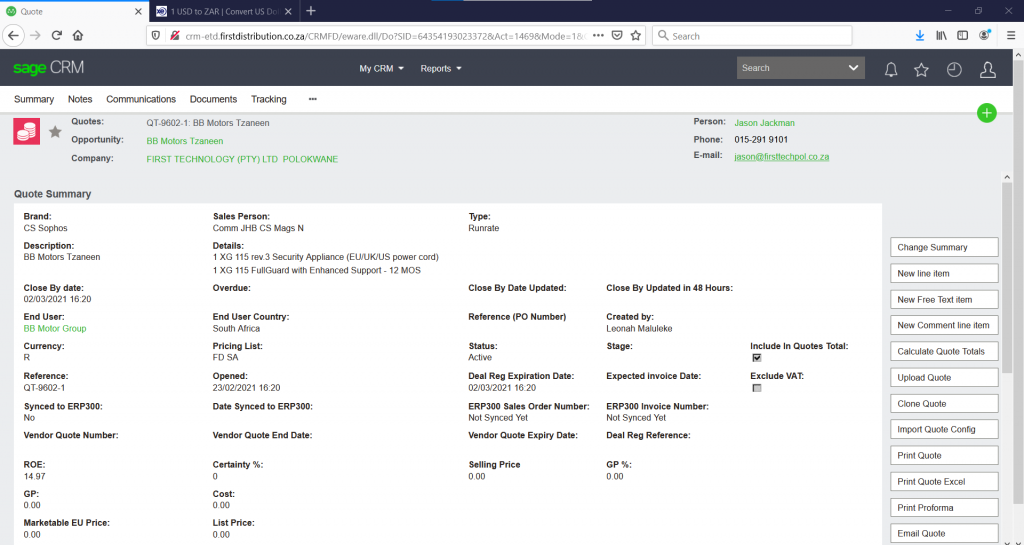
Task: Open the notifications bell icon
Action: point(890,69)
